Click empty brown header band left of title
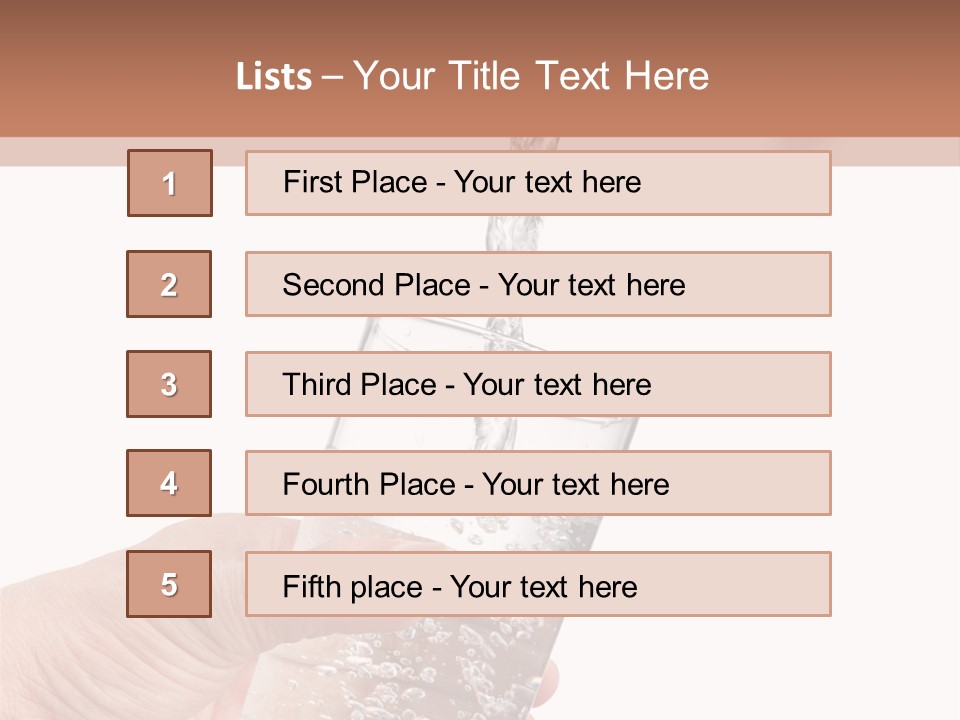Image resolution: width=960 pixels, height=720 pixels. (x=100, y=70)
